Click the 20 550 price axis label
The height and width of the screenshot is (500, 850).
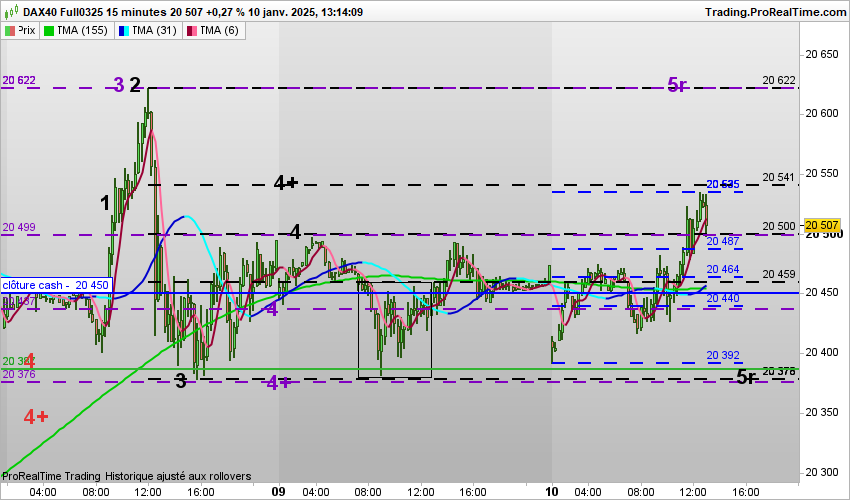(821, 174)
